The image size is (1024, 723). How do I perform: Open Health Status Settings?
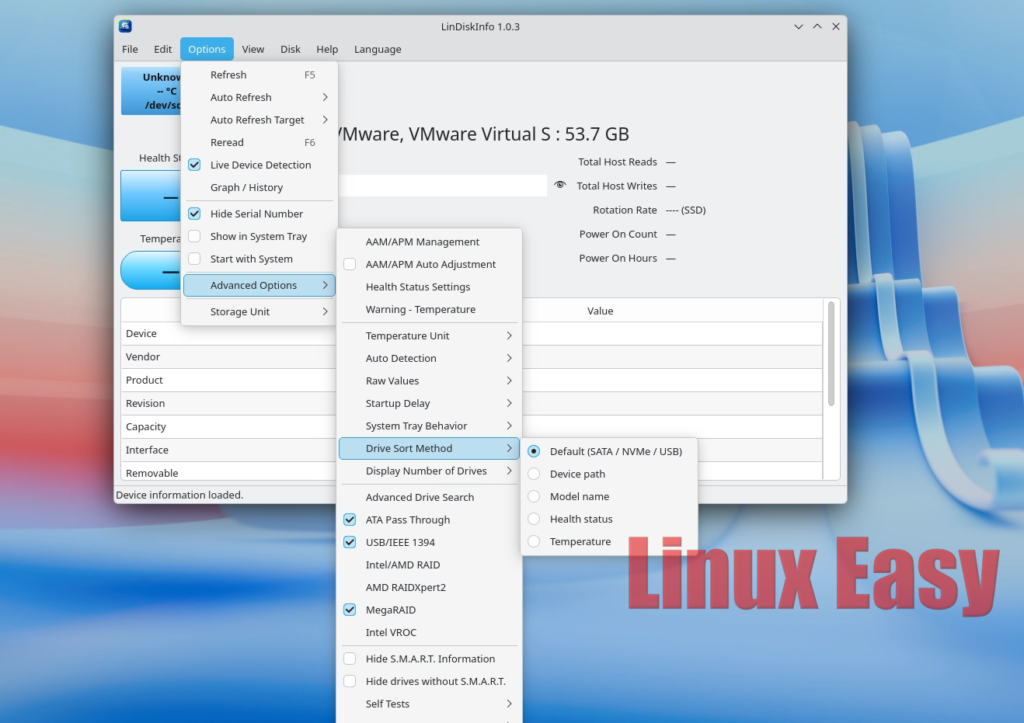[x=429, y=287]
